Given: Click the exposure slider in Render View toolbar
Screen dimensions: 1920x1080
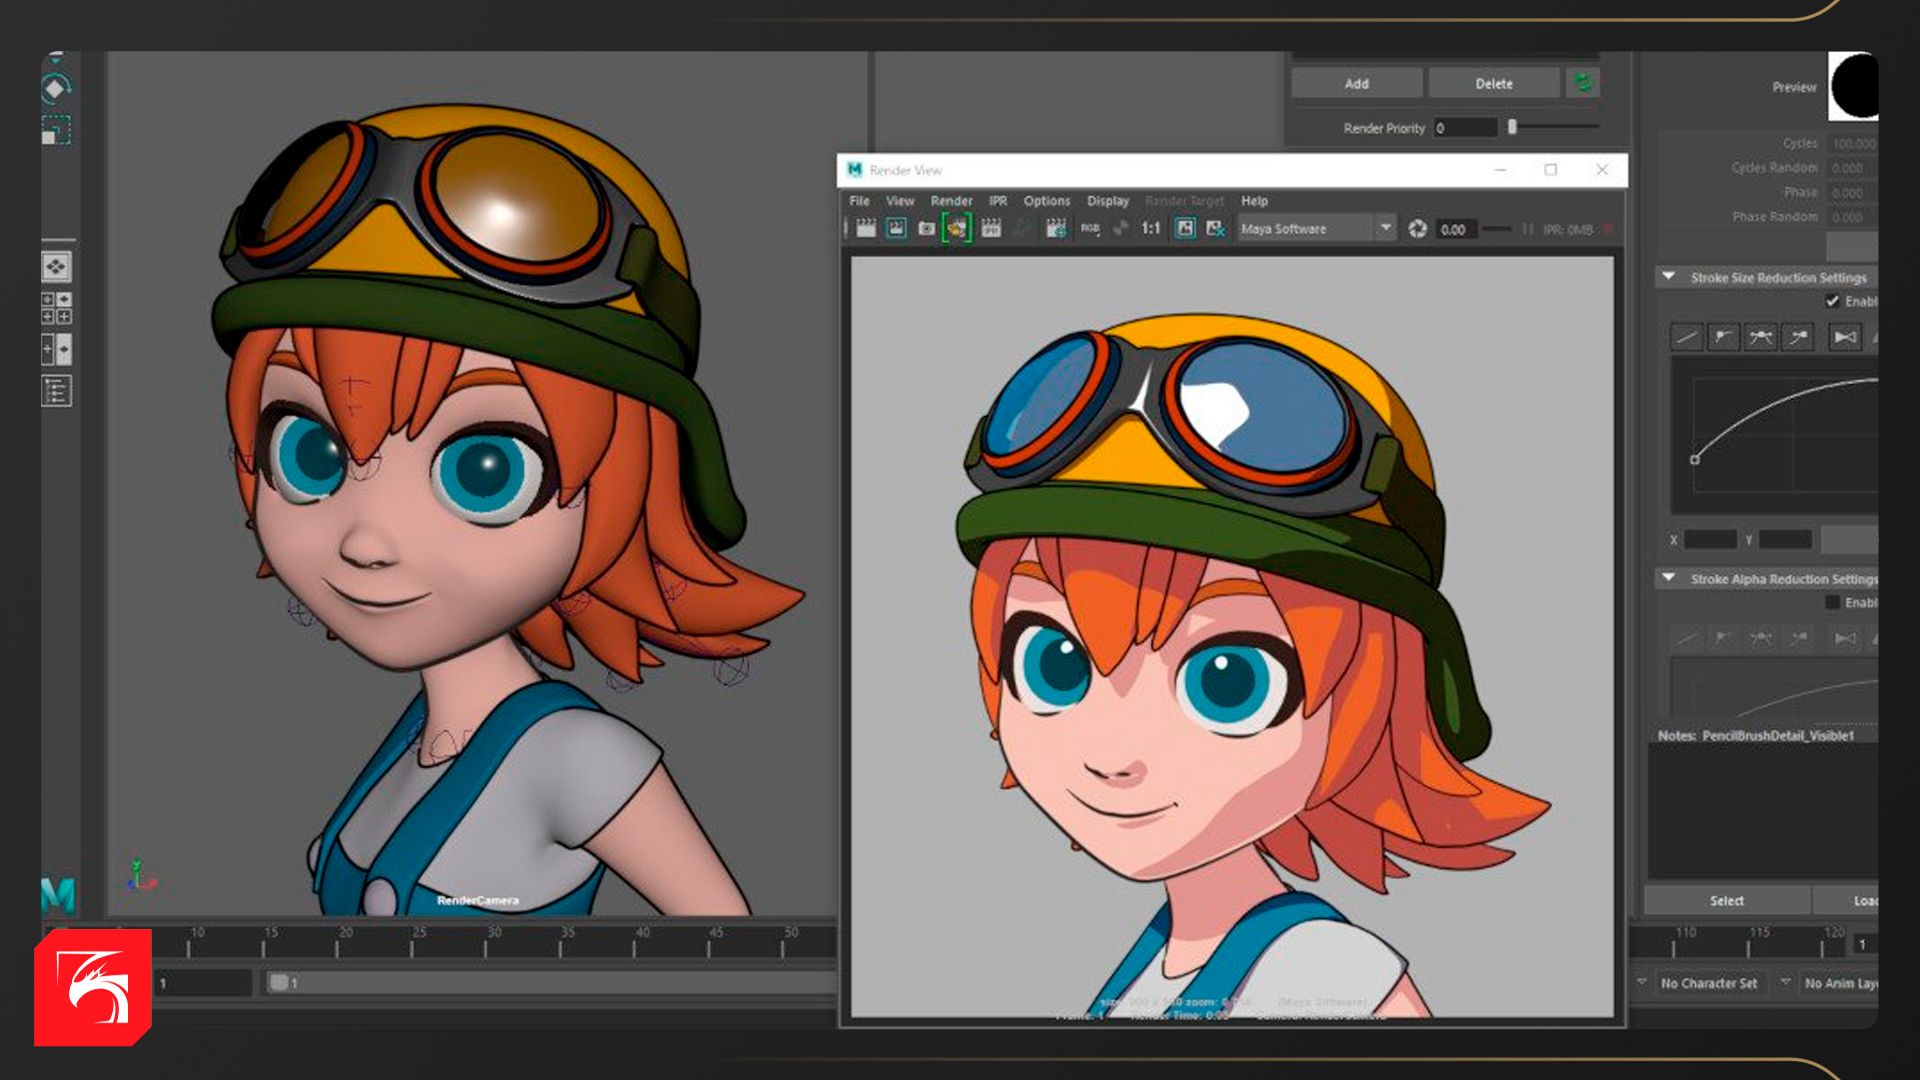Looking at the screenshot, I should pos(1496,229).
